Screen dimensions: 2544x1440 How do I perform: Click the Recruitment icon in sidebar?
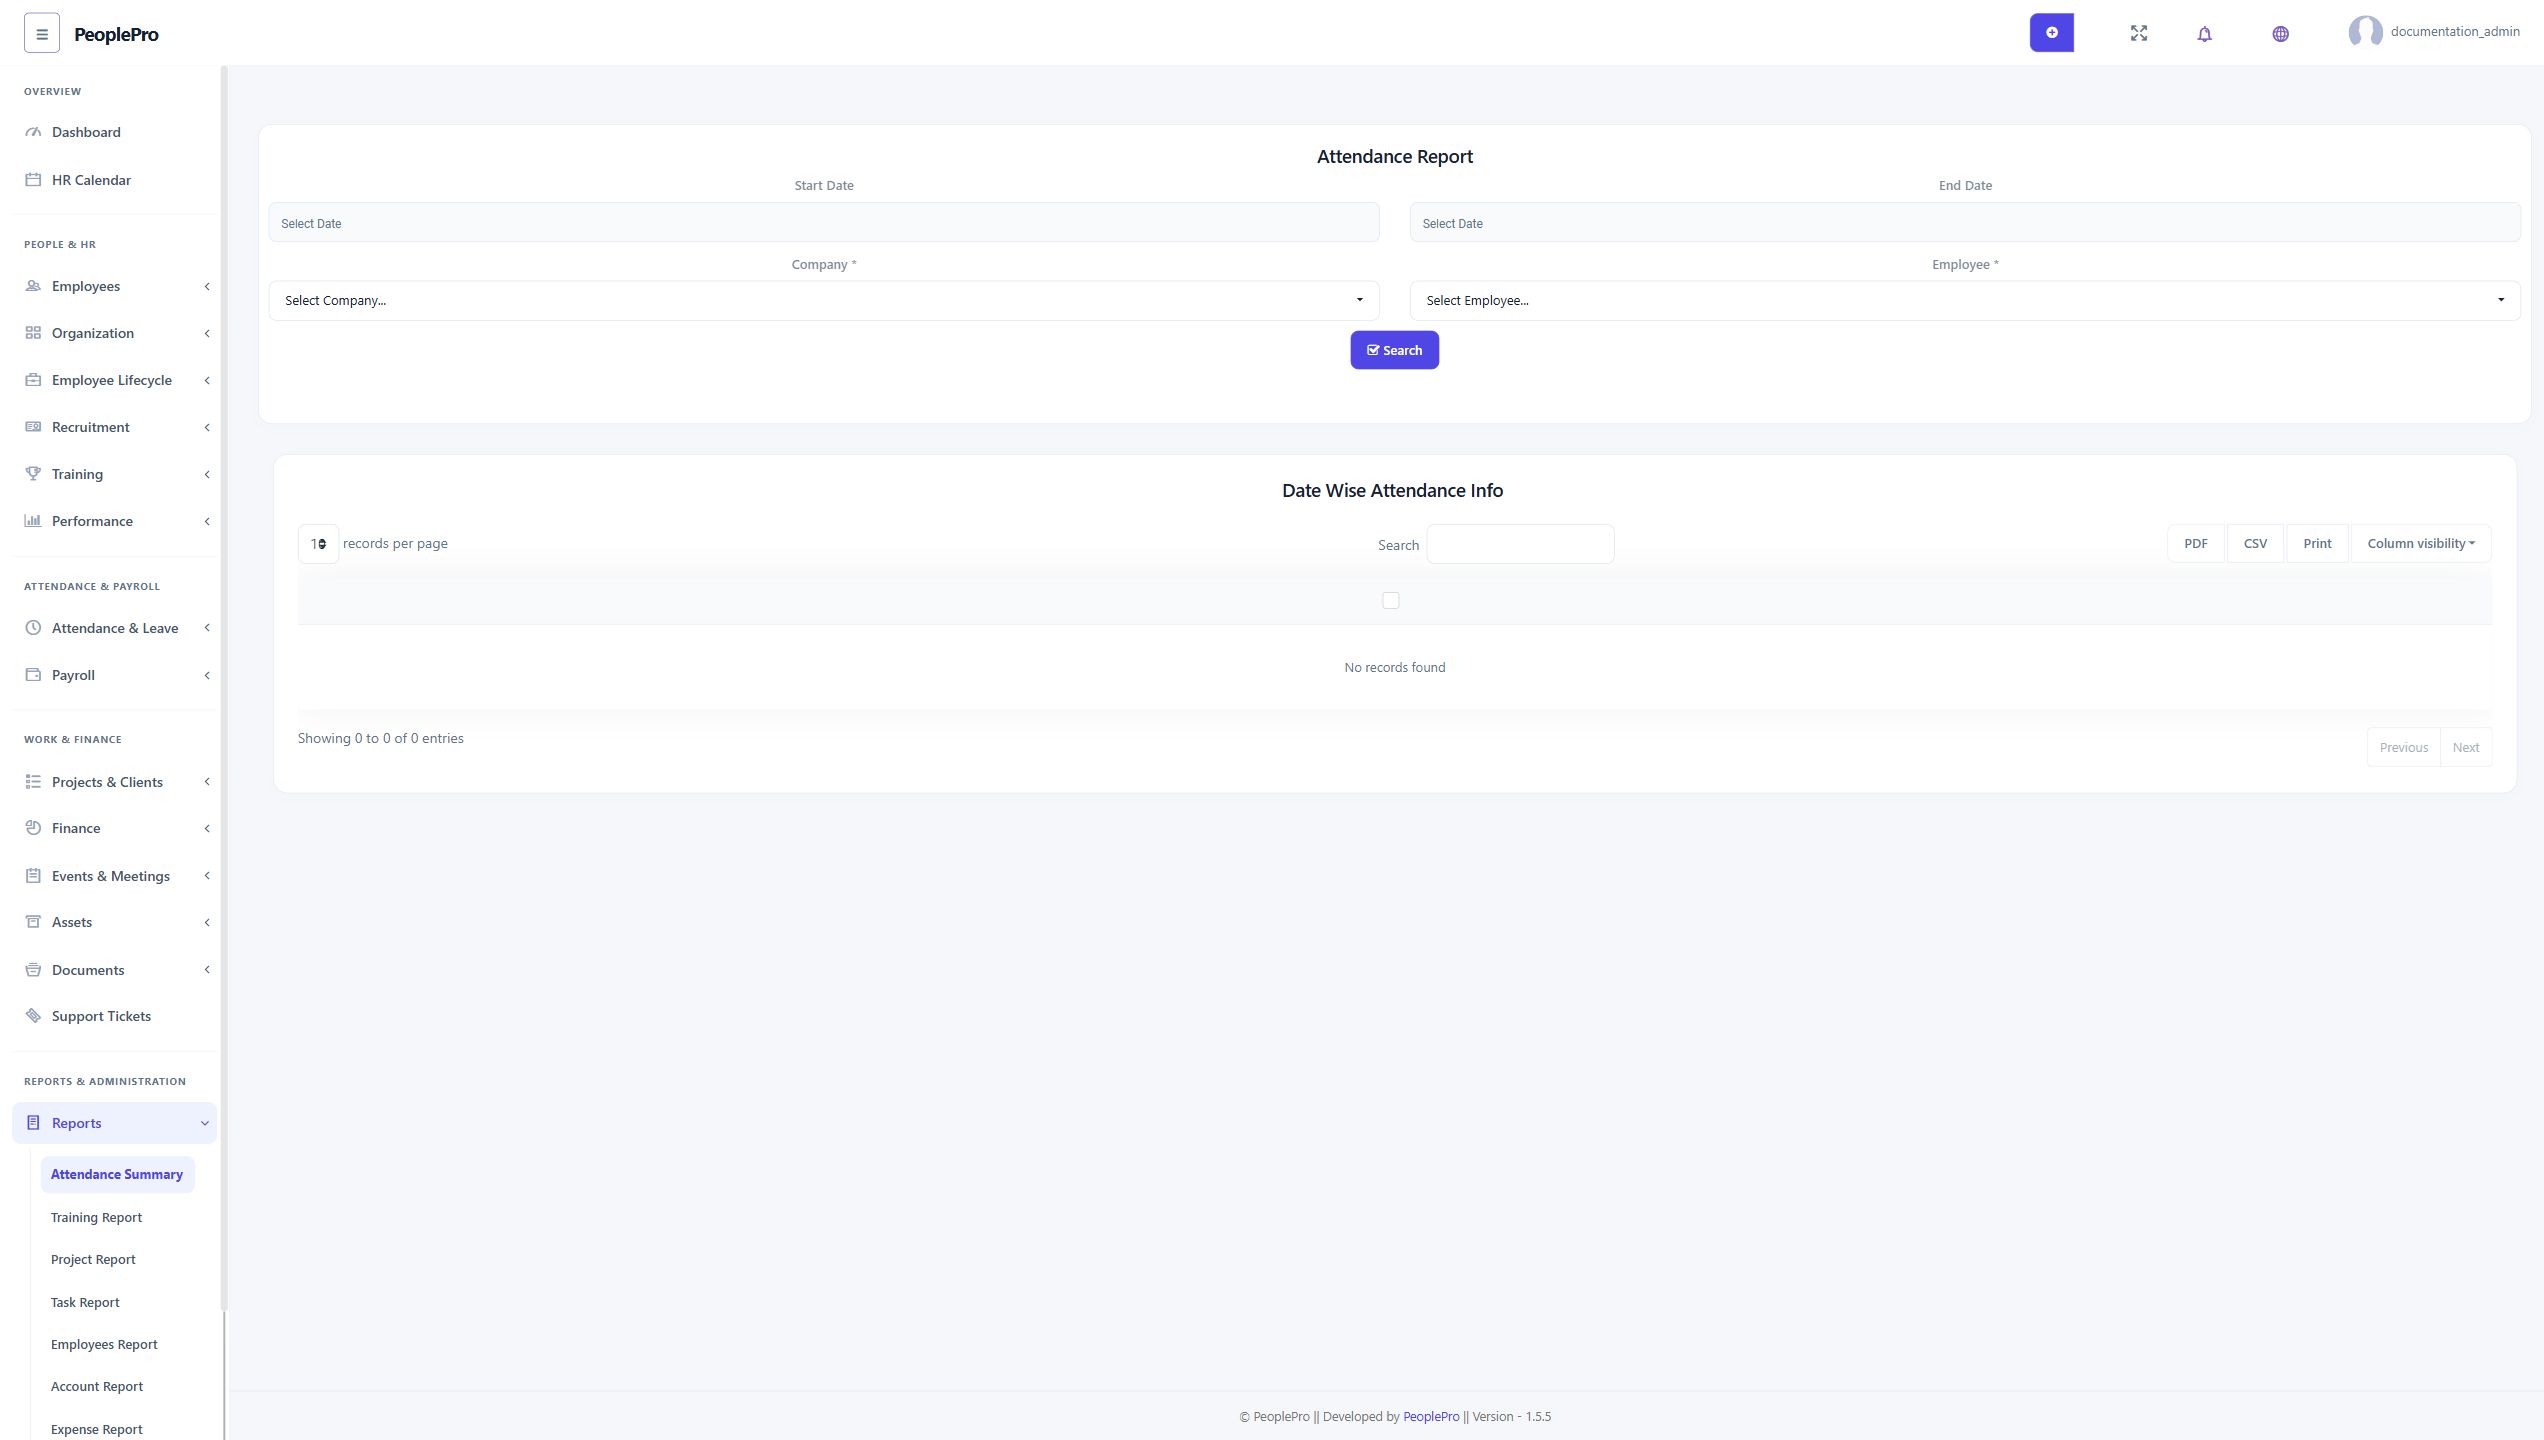(33, 427)
